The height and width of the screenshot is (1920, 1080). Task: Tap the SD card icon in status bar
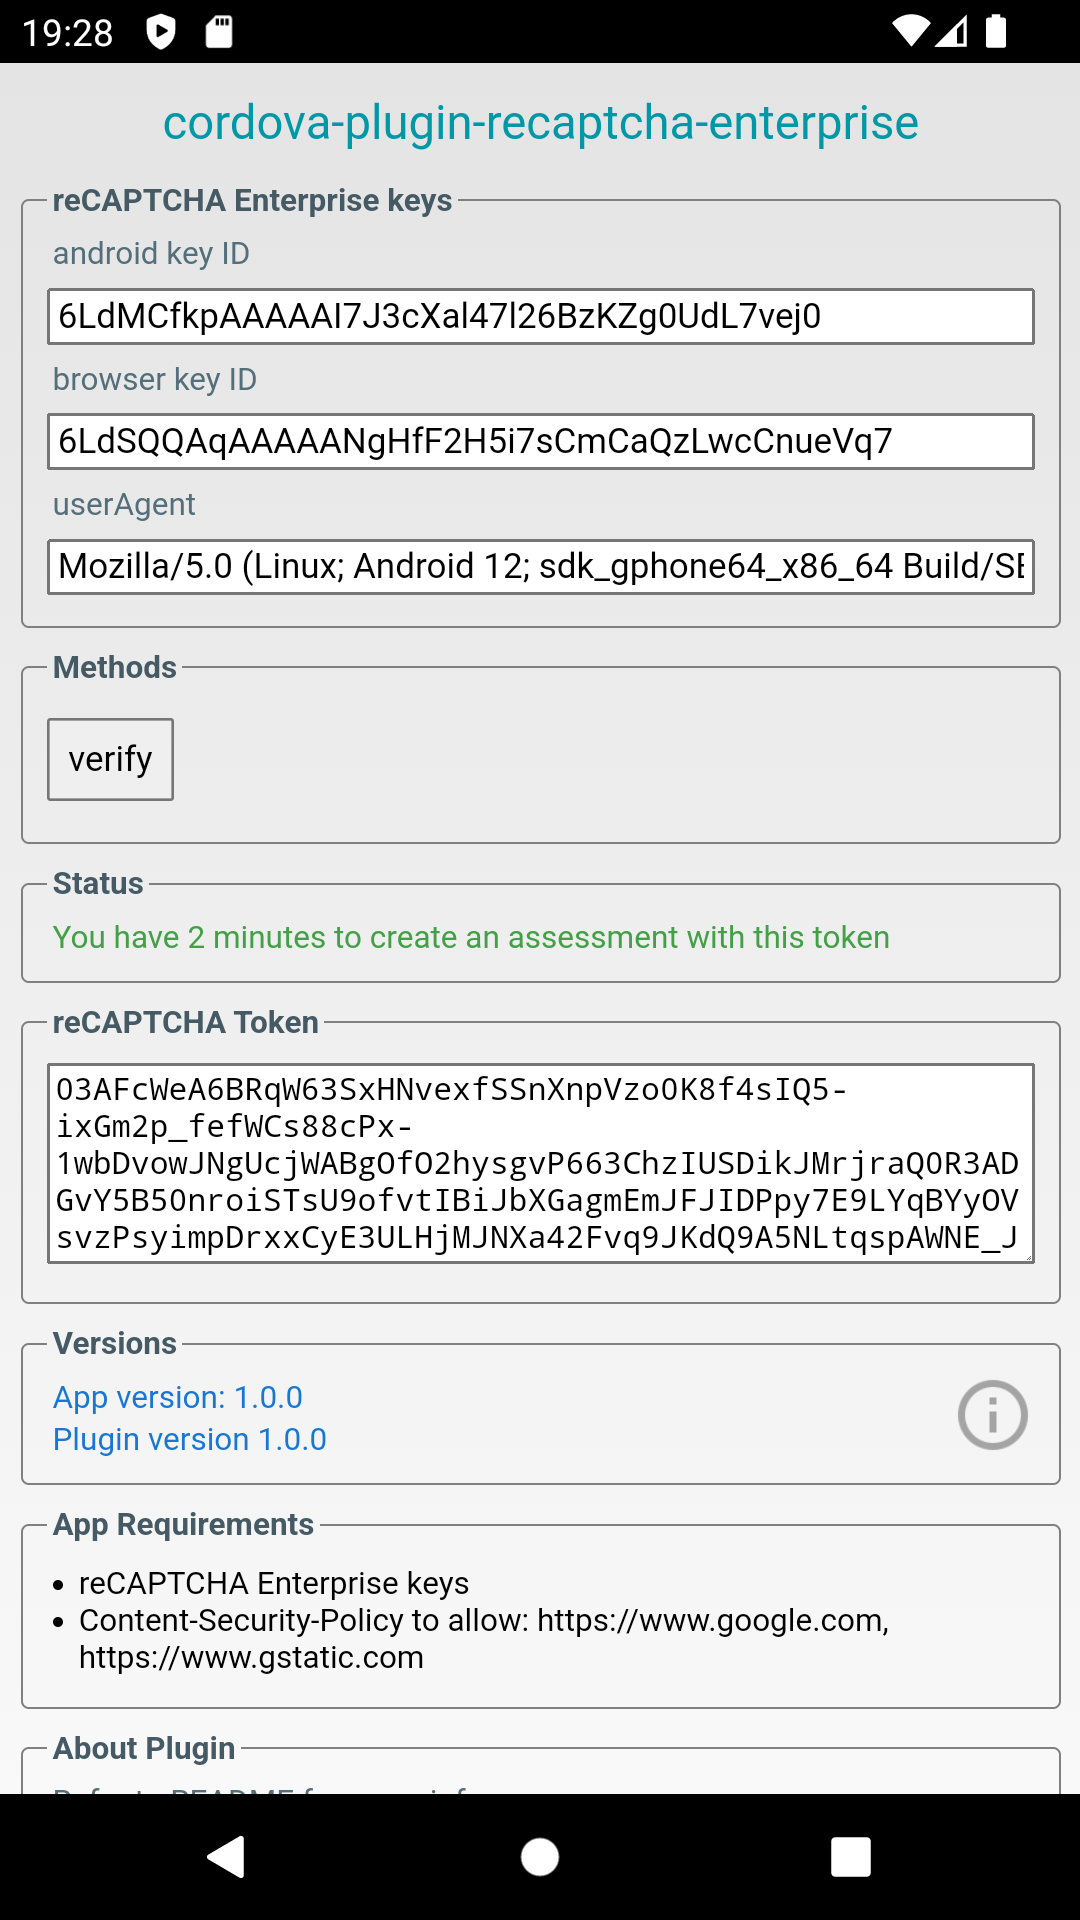(219, 32)
